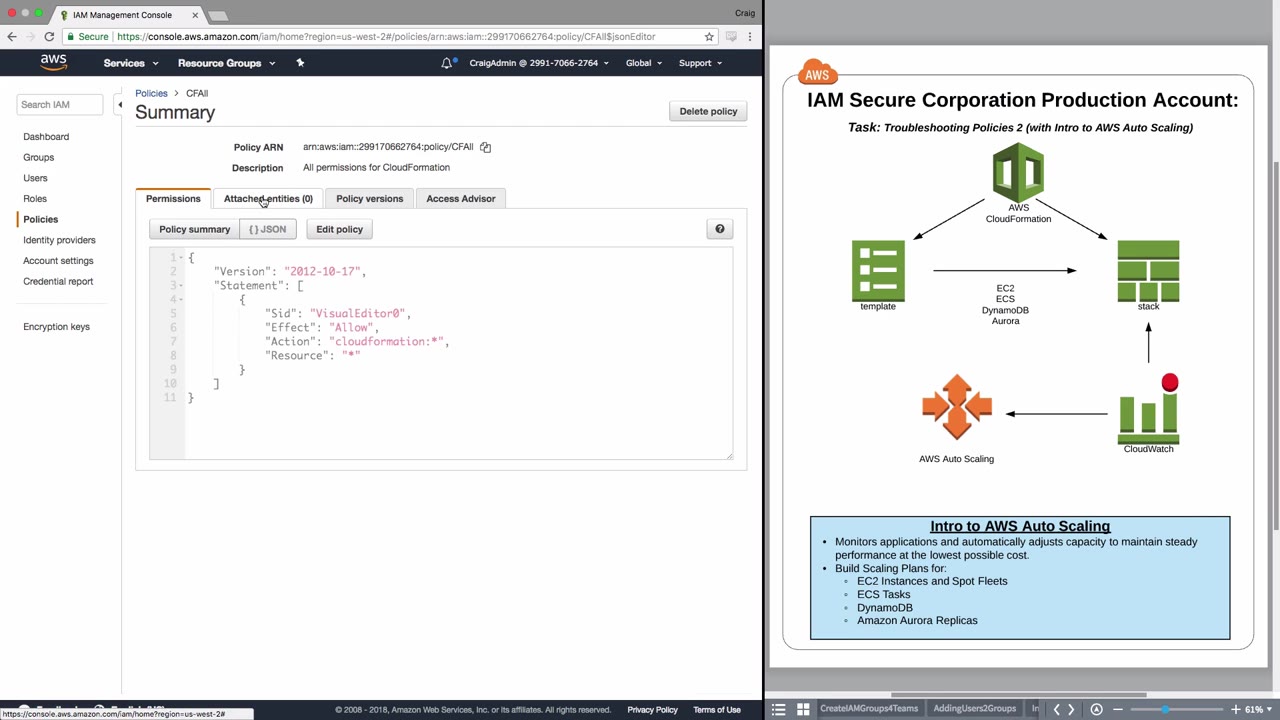The height and width of the screenshot is (720, 1280).
Task: Click the stack icon in the diagram
Action: pyautogui.click(x=1148, y=270)
